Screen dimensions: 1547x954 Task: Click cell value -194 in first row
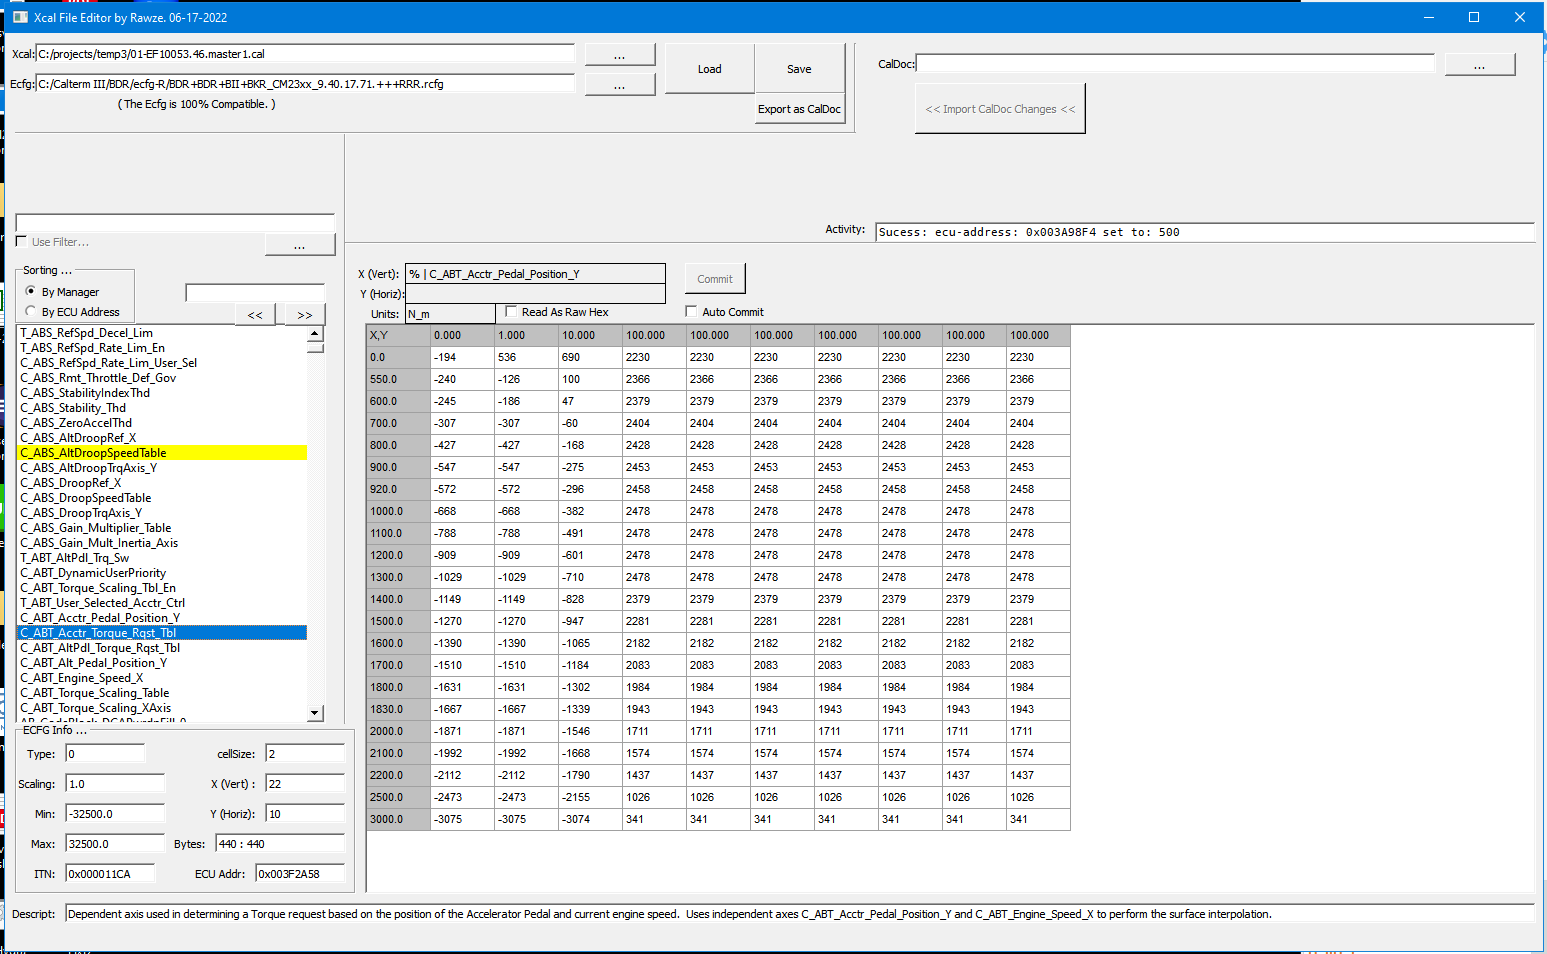(x=463, y=357)
